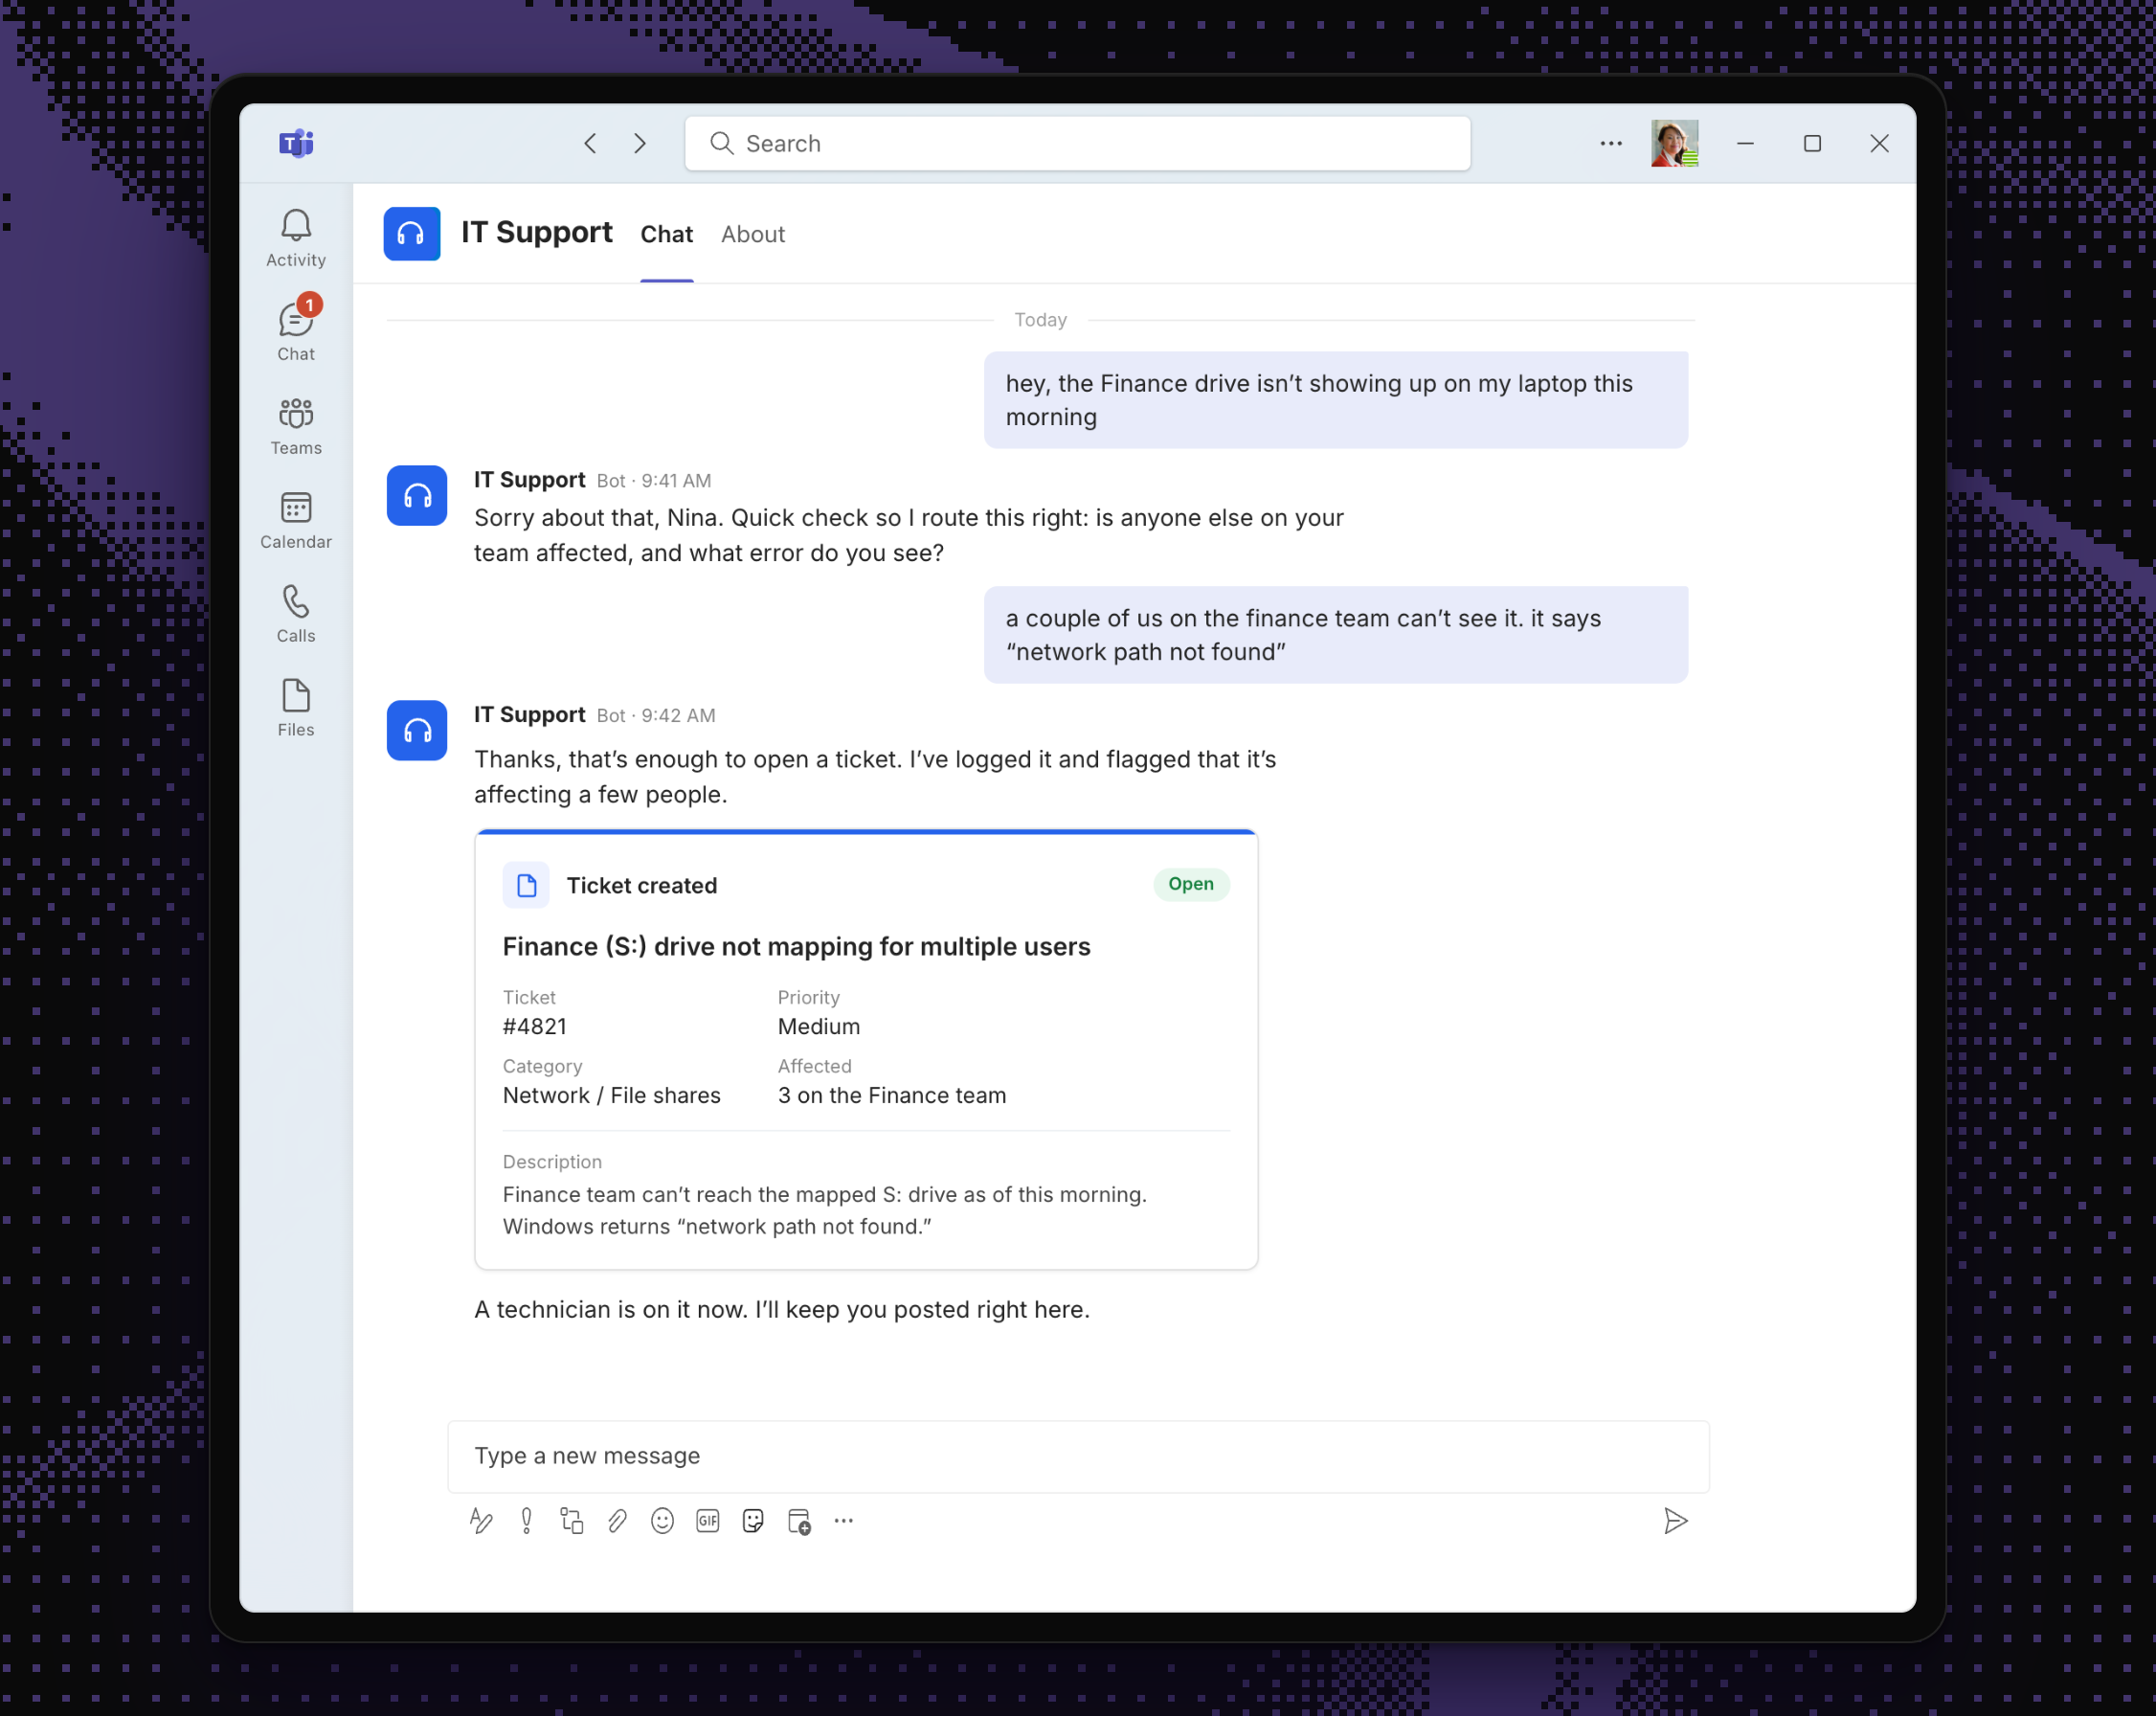Open the emoji picker
The height and width of the screenshot is (1716, 2156).
[662, 1521]
